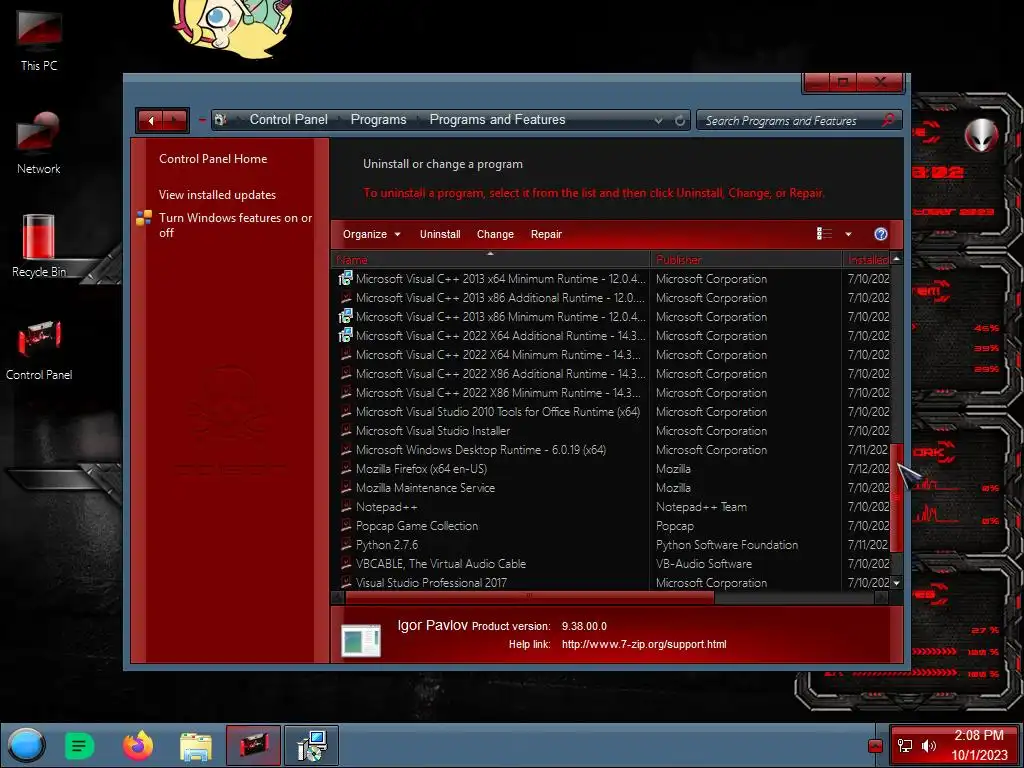Click the Change toolbar command
Screen dimensions: 1024x768
pyautogui.click(x=495, y=234)
